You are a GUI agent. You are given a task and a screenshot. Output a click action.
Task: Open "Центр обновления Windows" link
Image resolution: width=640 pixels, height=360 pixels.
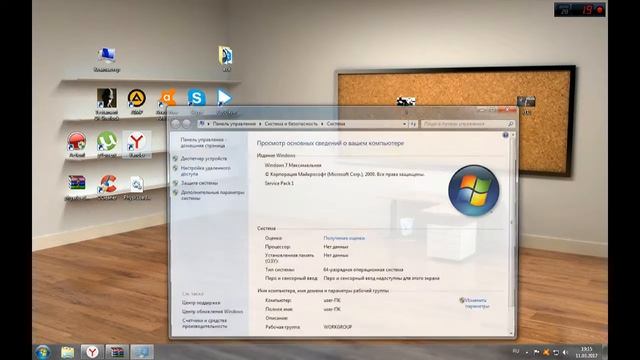point(213,311)
